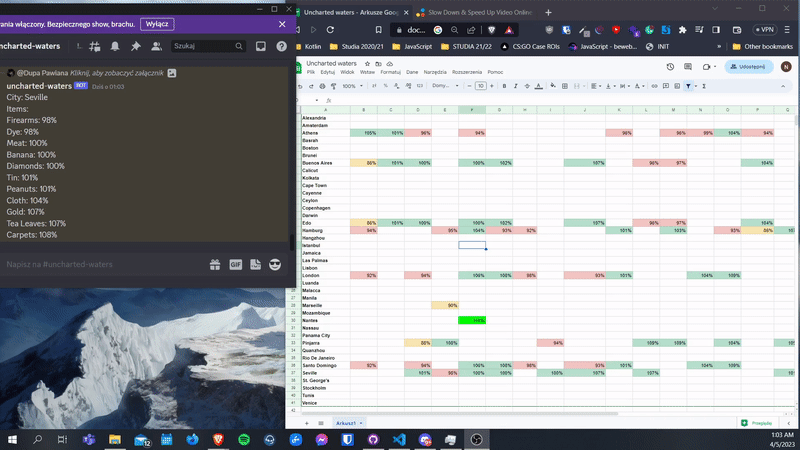Open Discord inbox icon
The width and height of the screenshot is (800, 450).
[261, 46]
